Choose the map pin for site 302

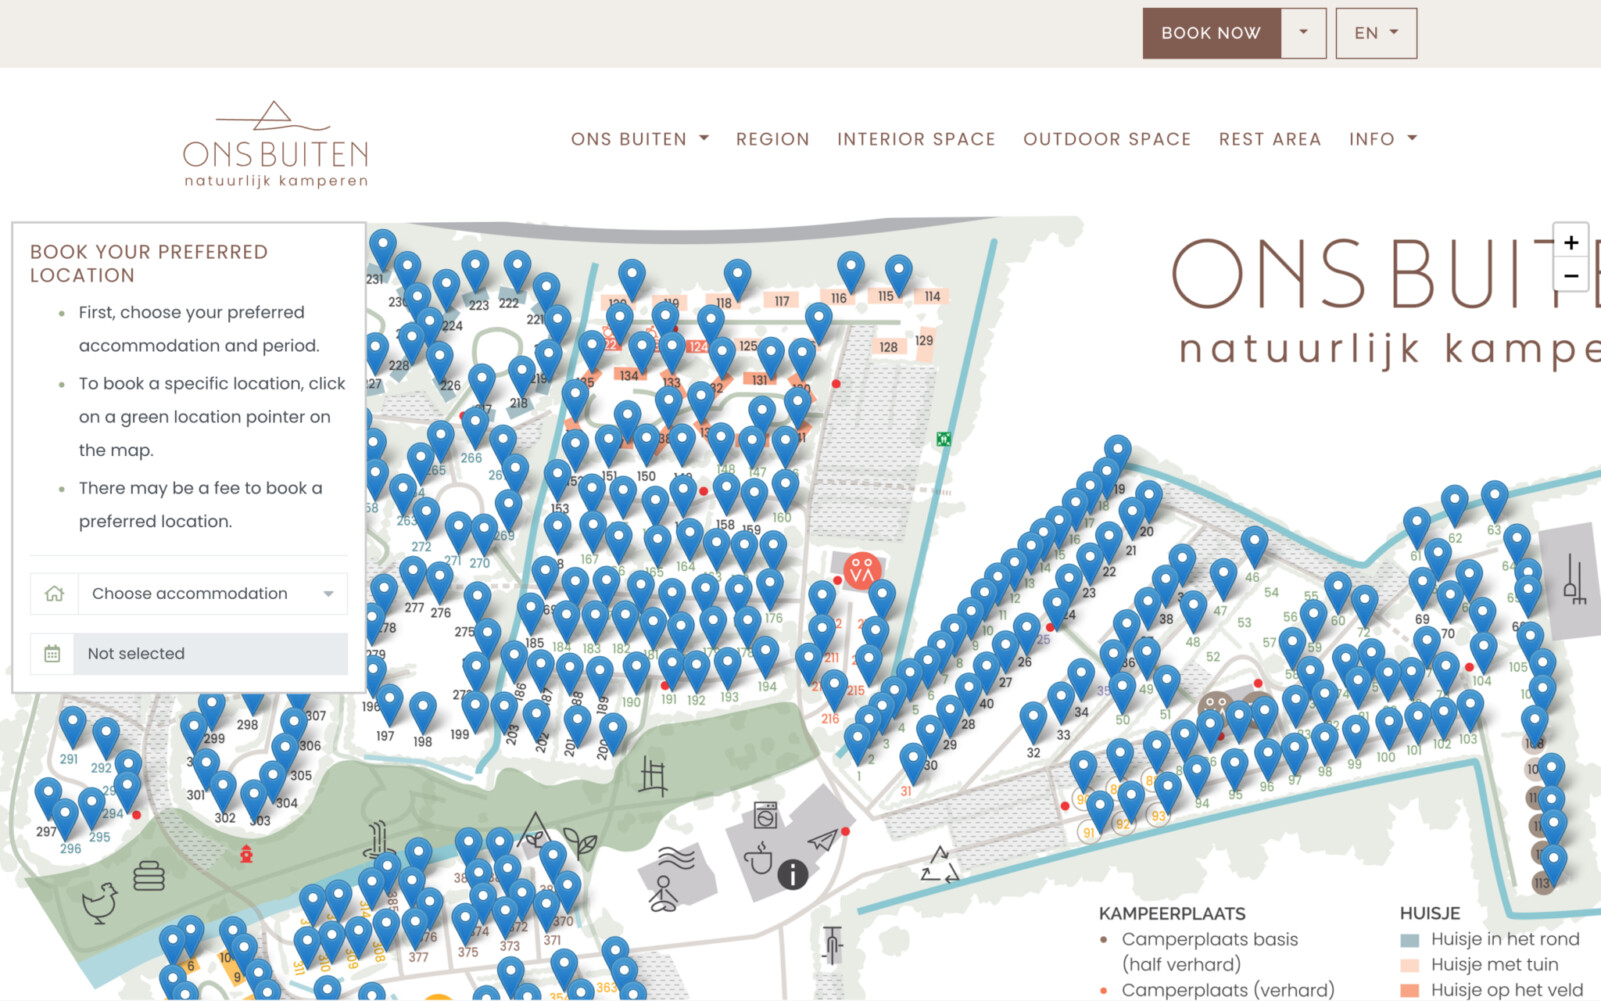224,788
